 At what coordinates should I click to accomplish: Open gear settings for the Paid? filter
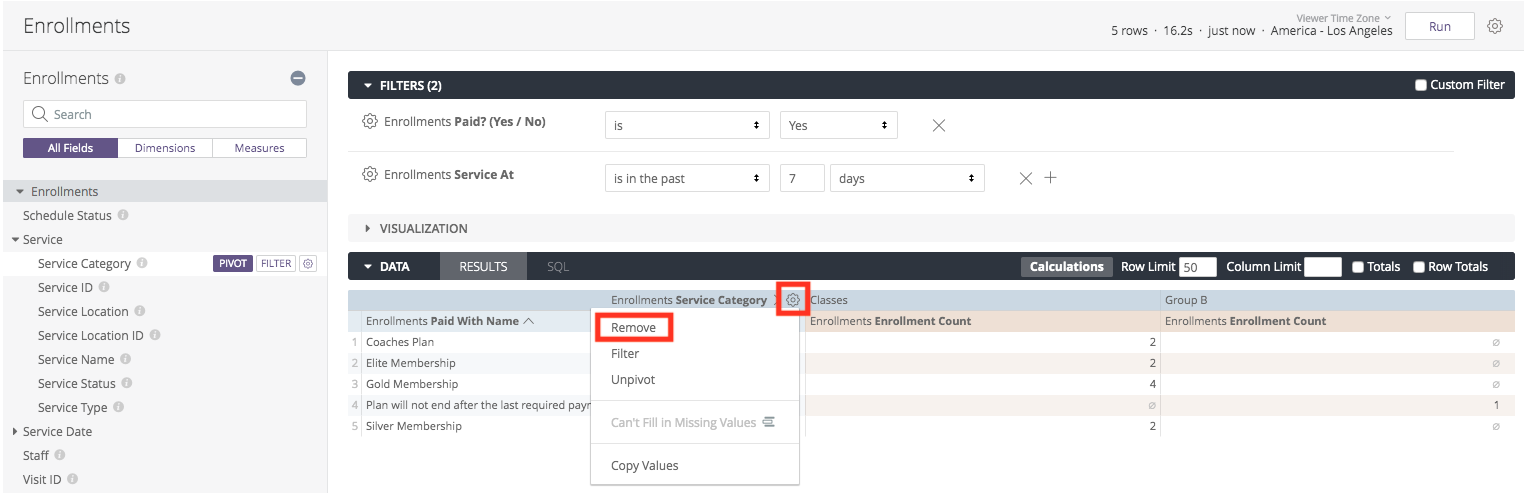click(369, 122)
